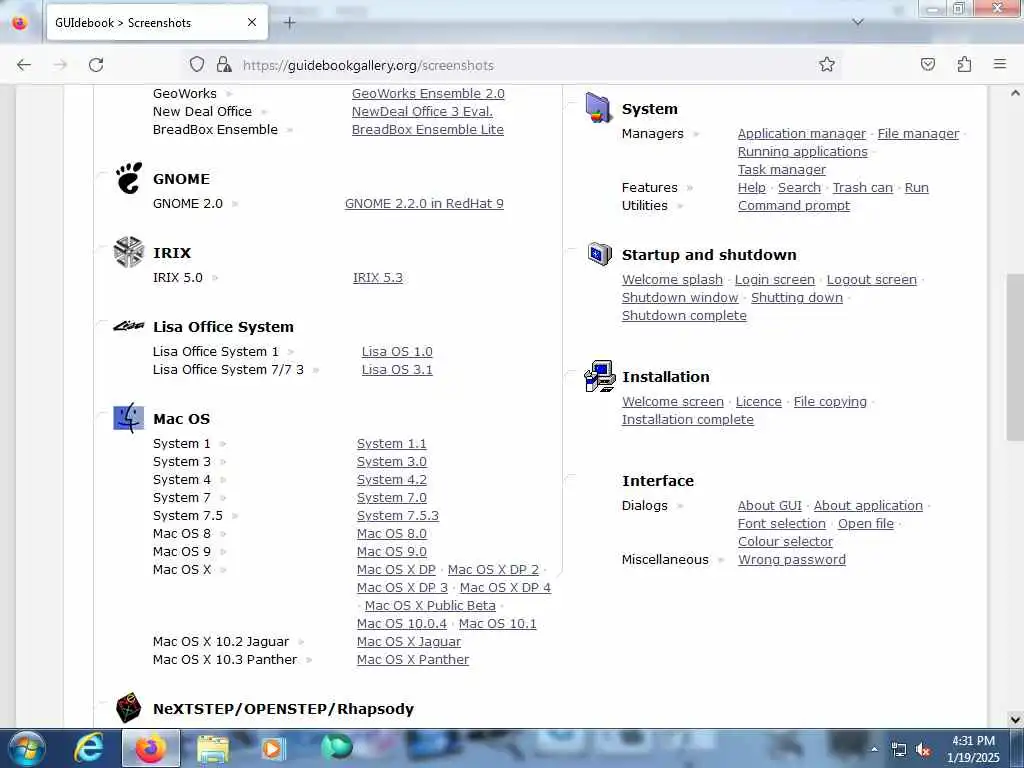Show hidden tray icons arrow
The image size is (1024, 768).
[x=874, y=749]
